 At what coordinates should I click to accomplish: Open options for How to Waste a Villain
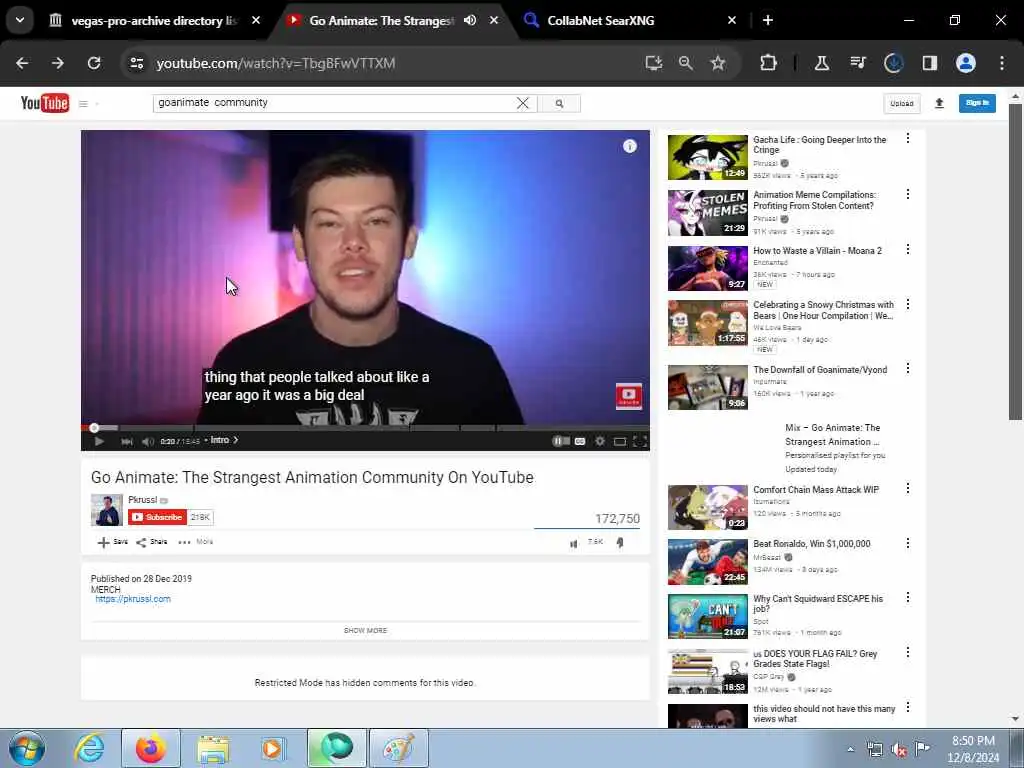pos(908,249)
